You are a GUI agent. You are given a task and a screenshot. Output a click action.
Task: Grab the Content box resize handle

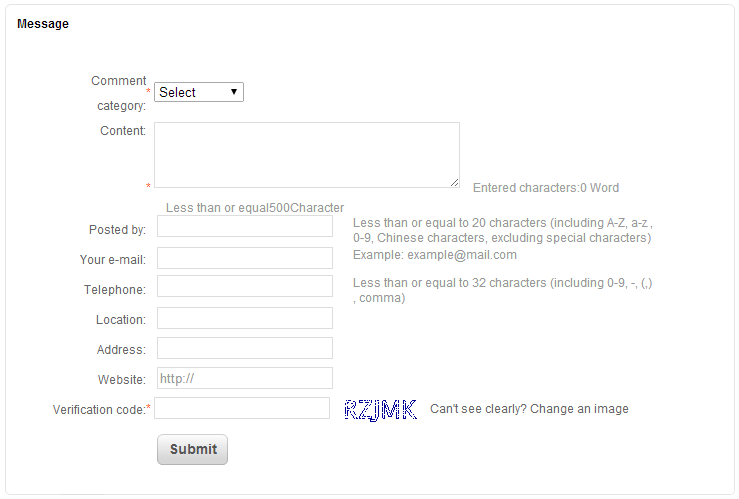[x=454, y=182]
